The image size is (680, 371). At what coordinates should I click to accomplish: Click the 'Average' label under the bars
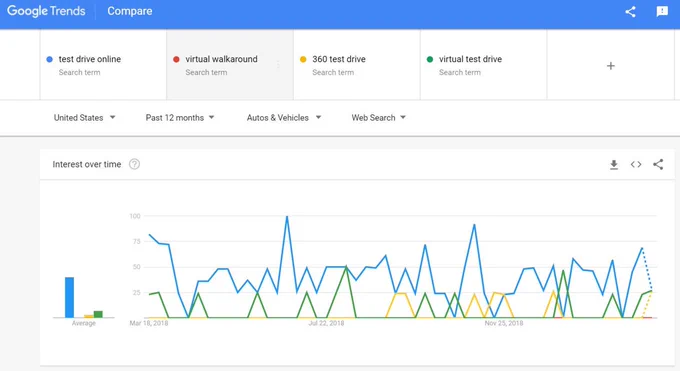[x=84, y=323]
